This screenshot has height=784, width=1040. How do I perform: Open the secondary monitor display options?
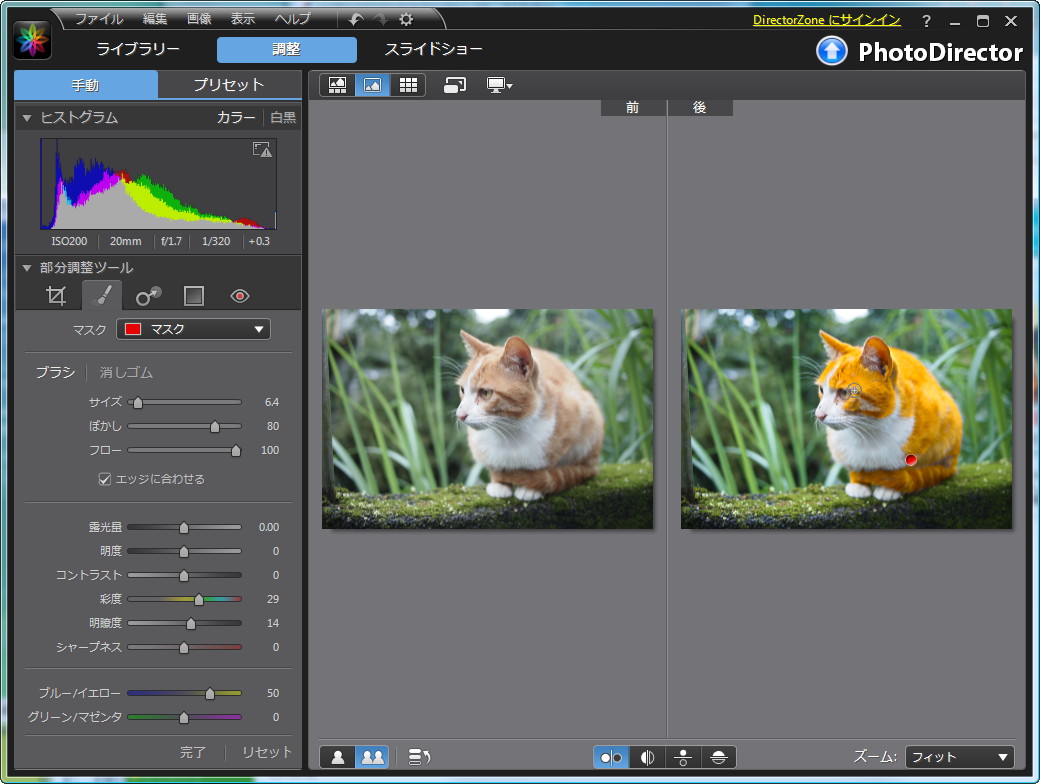pos(498,86)
